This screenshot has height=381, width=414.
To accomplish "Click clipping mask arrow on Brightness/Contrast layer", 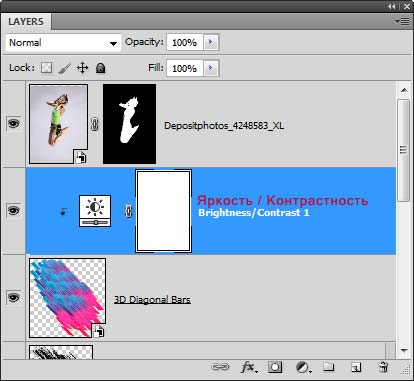I will pyautogui.click(x=63, y=211).
